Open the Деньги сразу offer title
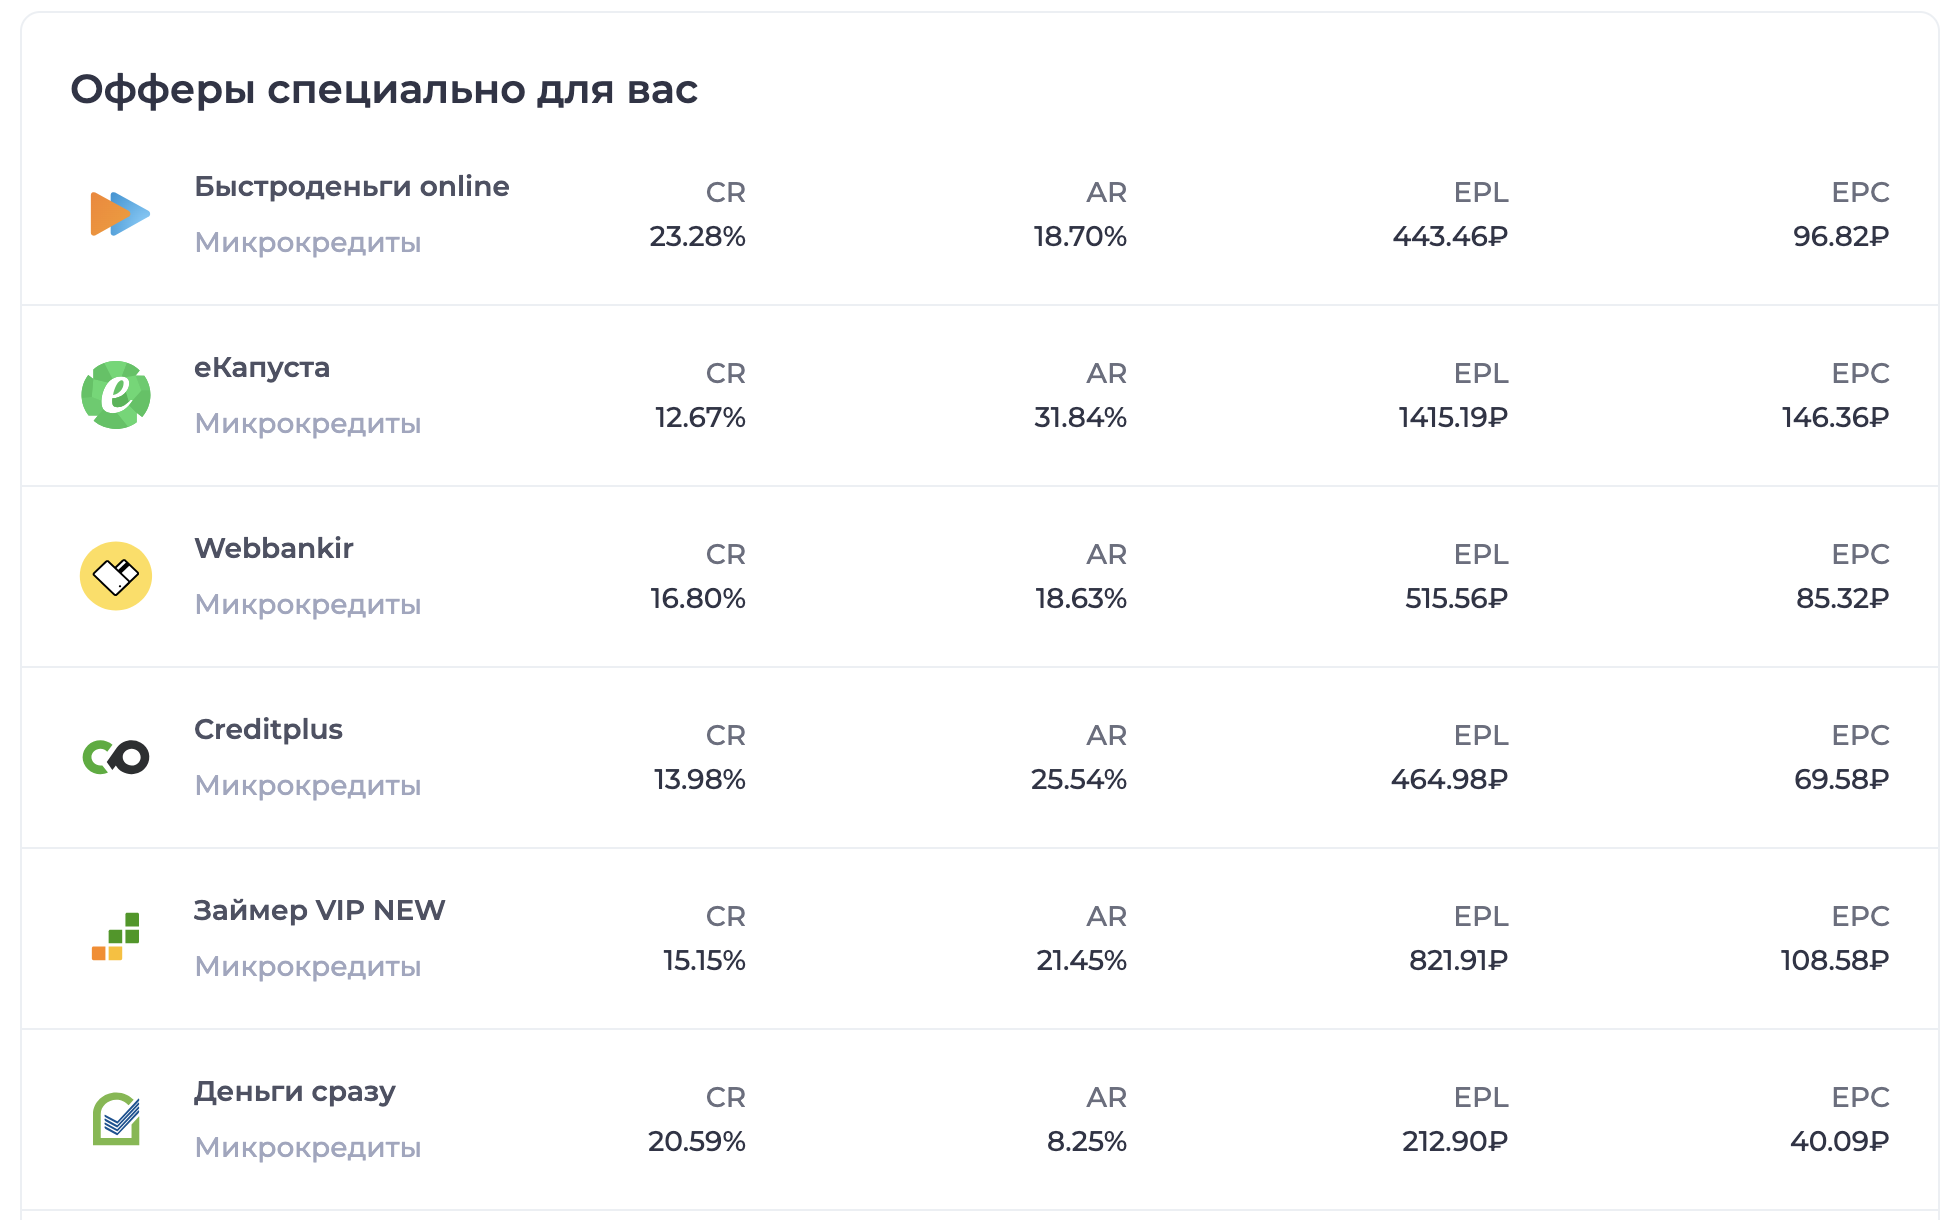The height and width of the screenshot is (1220, 1958). click(294, 1092)
